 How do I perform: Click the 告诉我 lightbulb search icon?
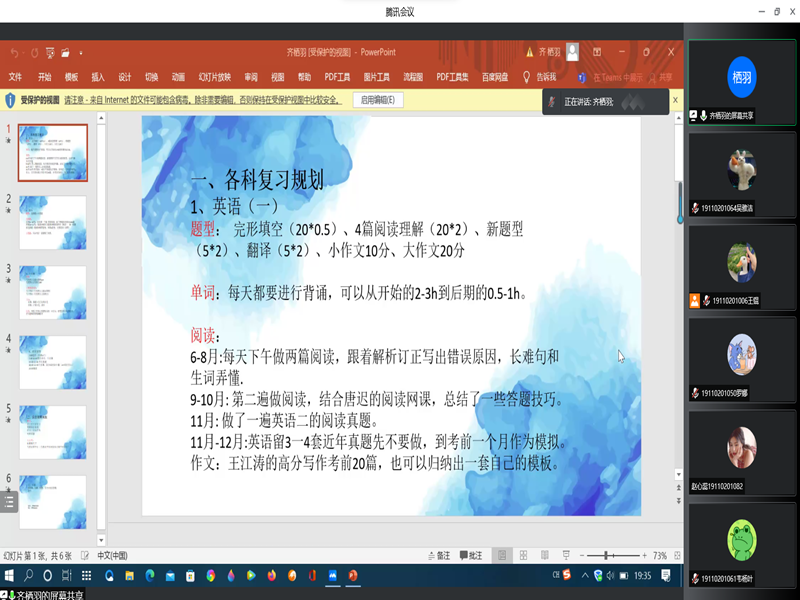[x=526, y=76]
